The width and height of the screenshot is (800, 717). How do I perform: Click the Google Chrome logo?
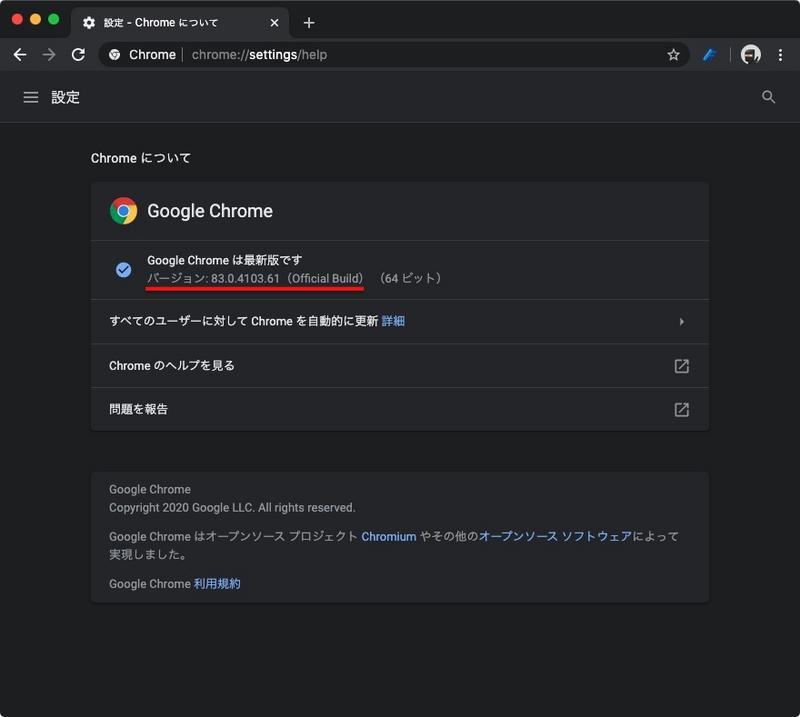coord(123,211)
